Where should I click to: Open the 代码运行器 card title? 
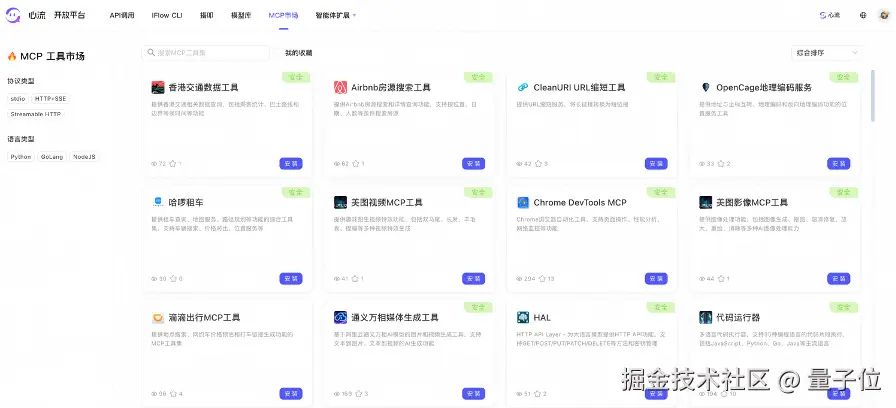[738, 317]
